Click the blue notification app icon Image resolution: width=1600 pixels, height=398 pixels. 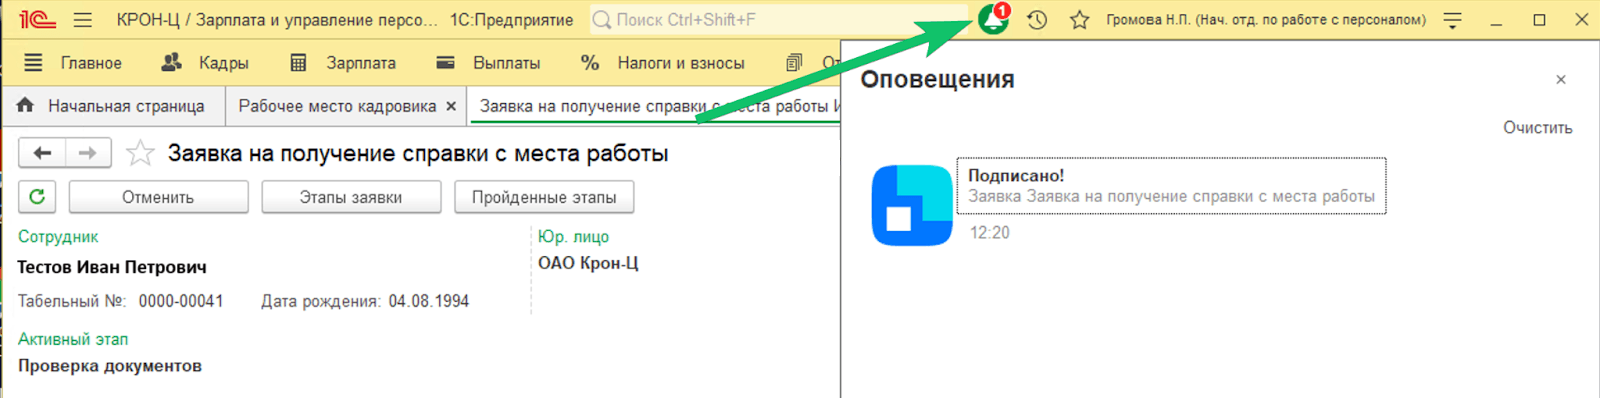pyautogui.click(x=912, y=205)
